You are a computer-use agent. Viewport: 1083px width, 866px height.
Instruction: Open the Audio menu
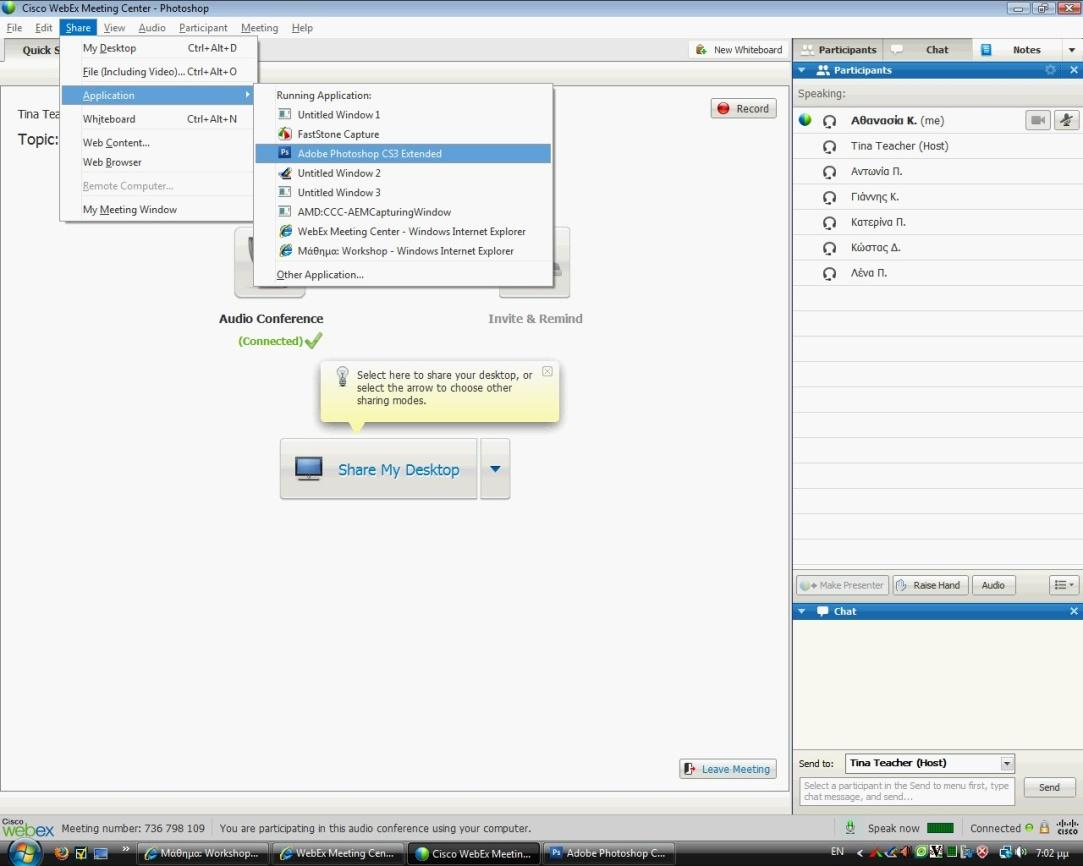click(x=152, y=28)
